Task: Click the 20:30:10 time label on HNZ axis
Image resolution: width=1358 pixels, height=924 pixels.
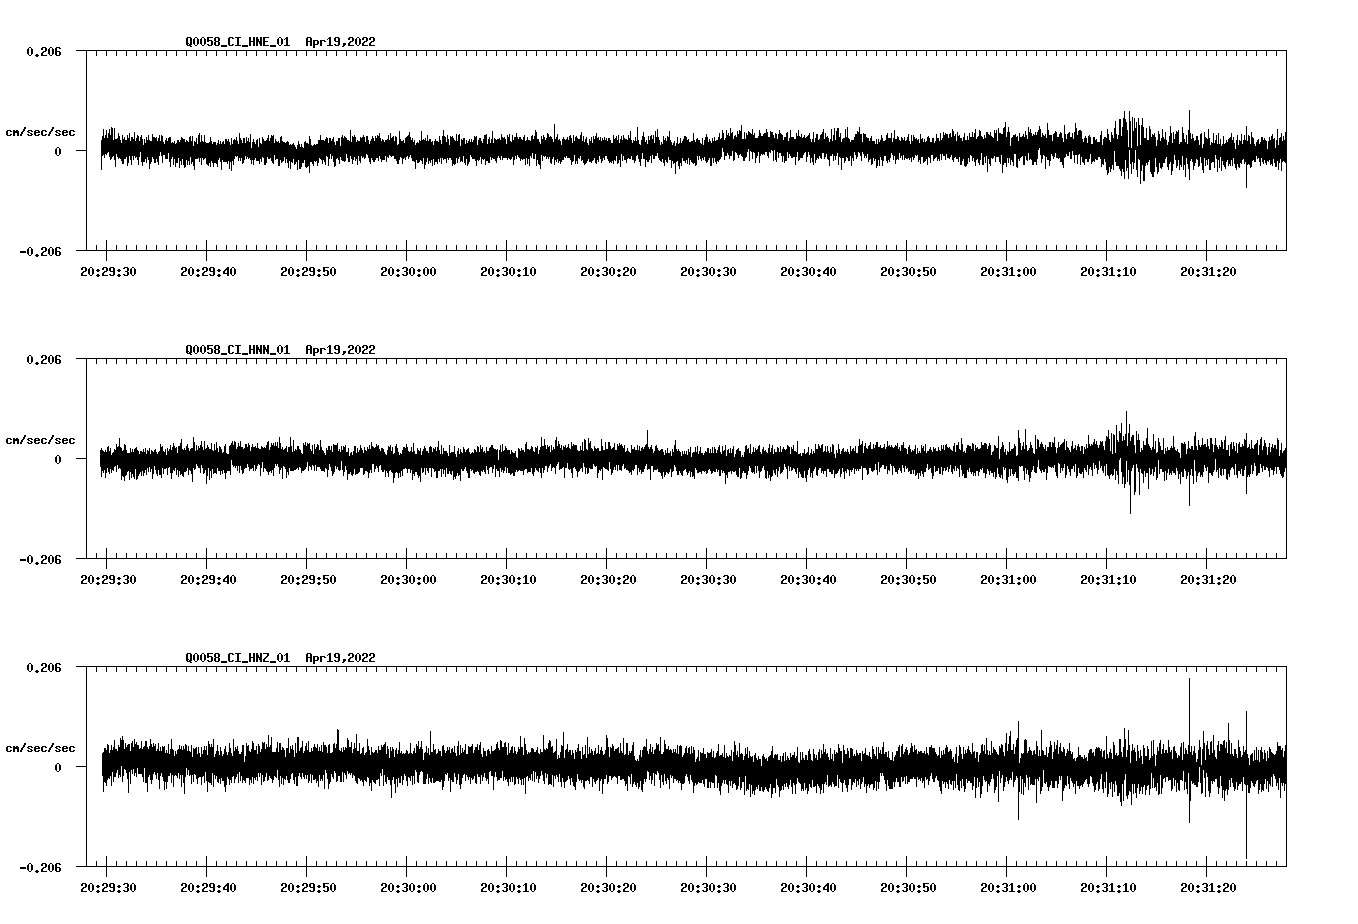Action: click(x=508, y=888)
